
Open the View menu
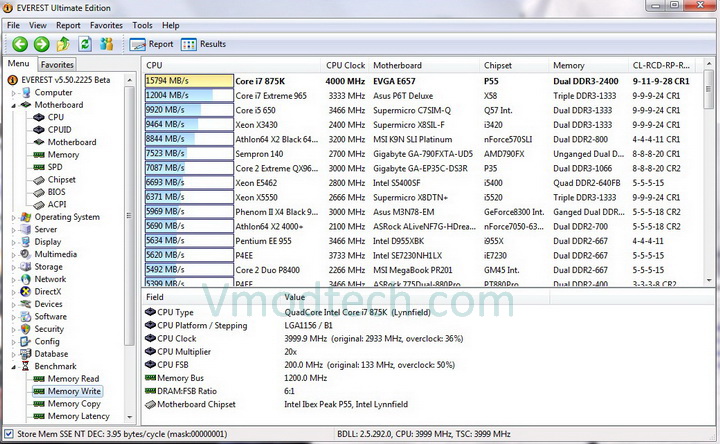tap(38, 25)
